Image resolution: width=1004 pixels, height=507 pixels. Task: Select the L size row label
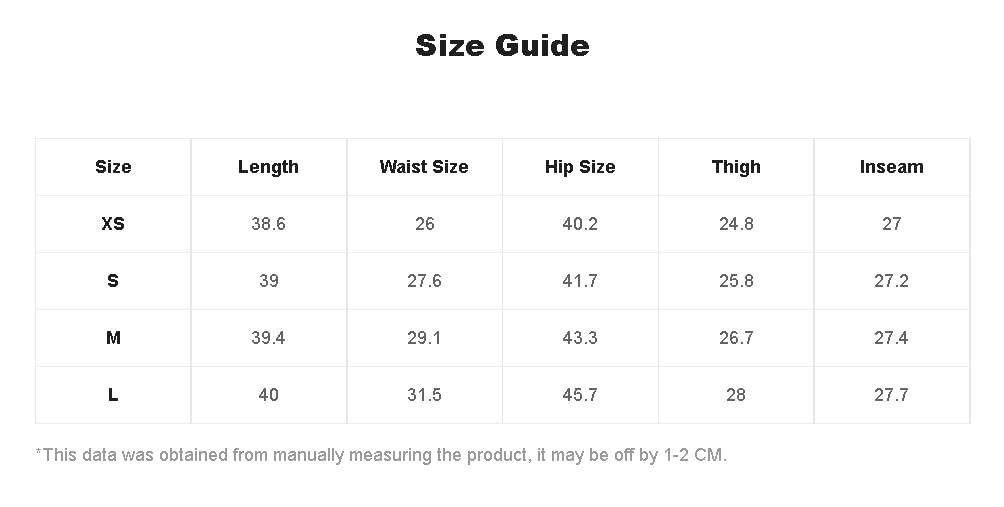113,395
